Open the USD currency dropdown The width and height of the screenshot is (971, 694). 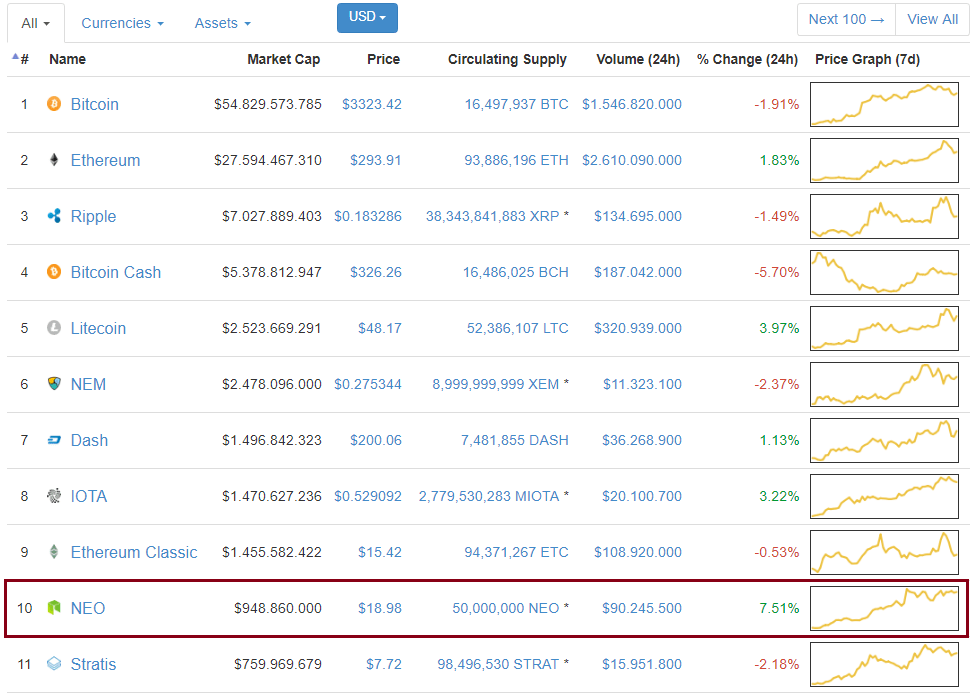[x=367, y=18]
